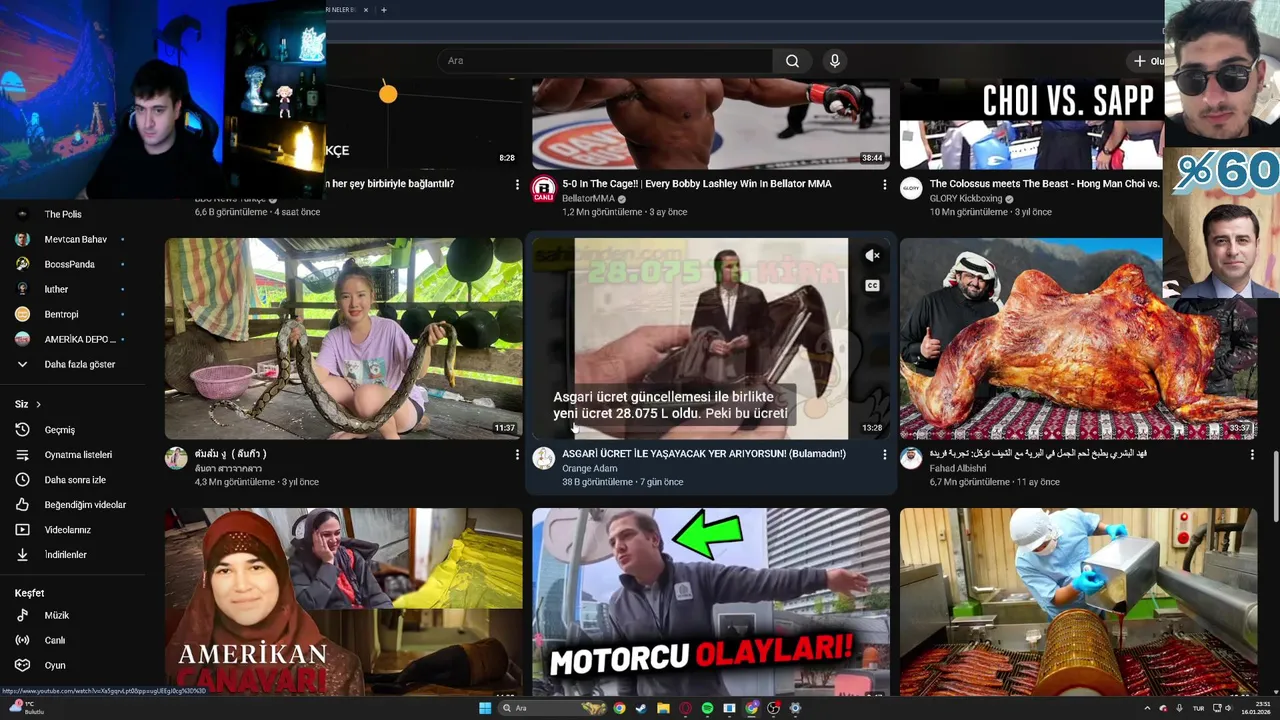1280x720 pixels.
Task: Unmute the ASGARİ ÜCRET preview video
Action: (872, 256)
